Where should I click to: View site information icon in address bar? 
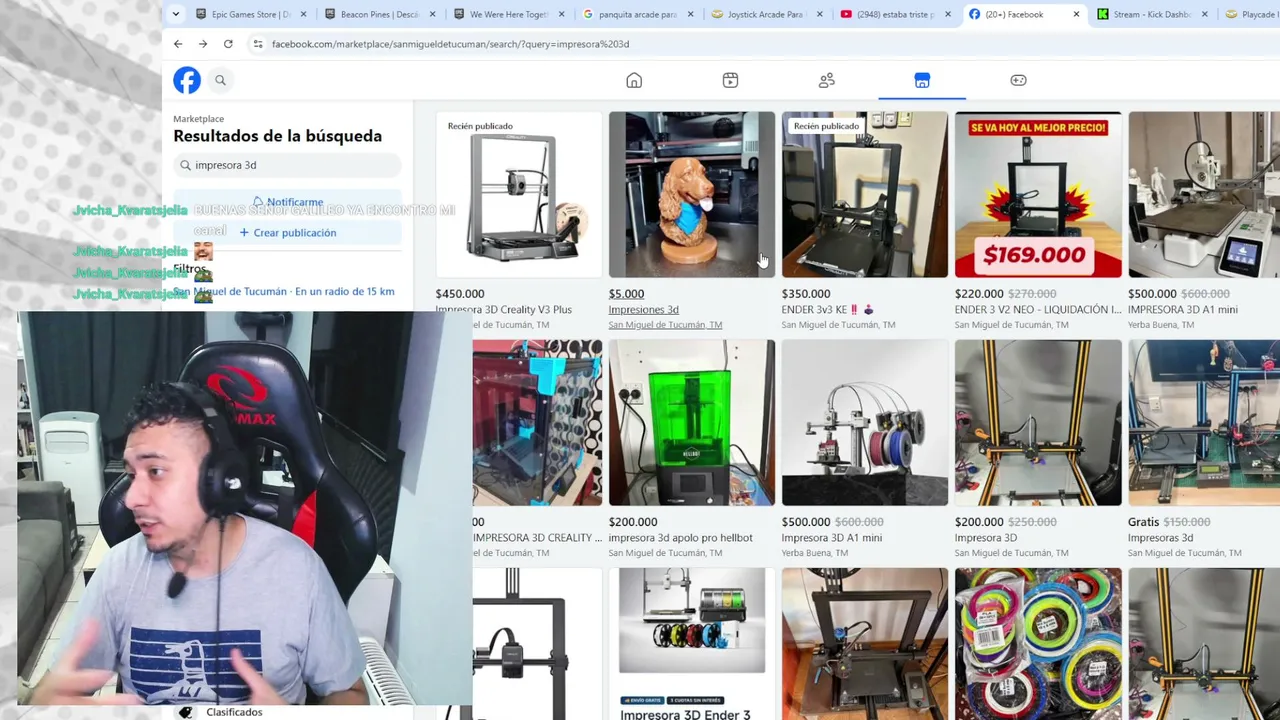click(x=257, y=44)
